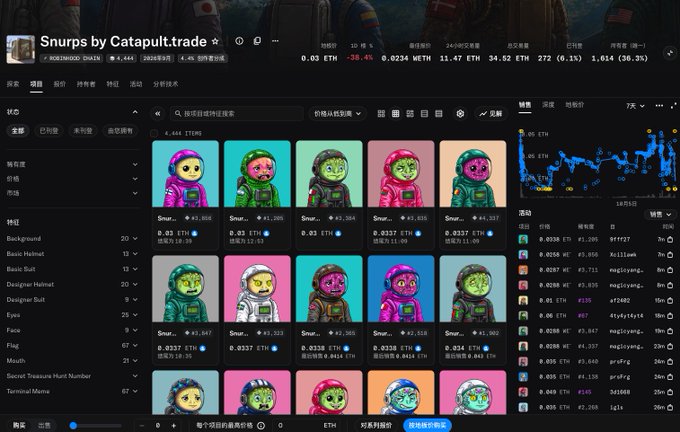Screen dimensions: 680x432
Task: Star the Snurps collection as favorite
Action: click(x=215, y=41)
